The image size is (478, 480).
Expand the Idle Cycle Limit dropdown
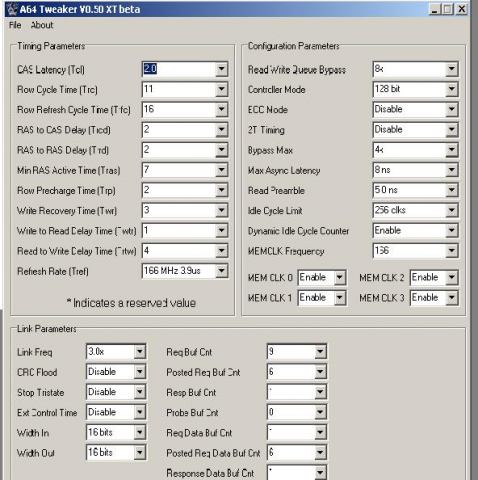(451, 211)
